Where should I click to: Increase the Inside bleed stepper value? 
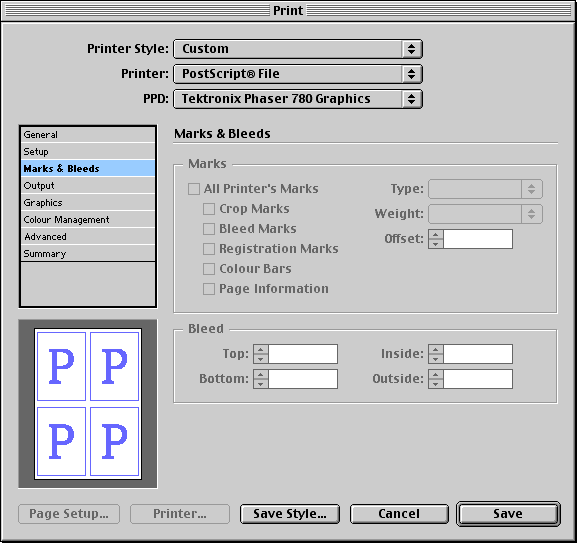pos(436,349)
